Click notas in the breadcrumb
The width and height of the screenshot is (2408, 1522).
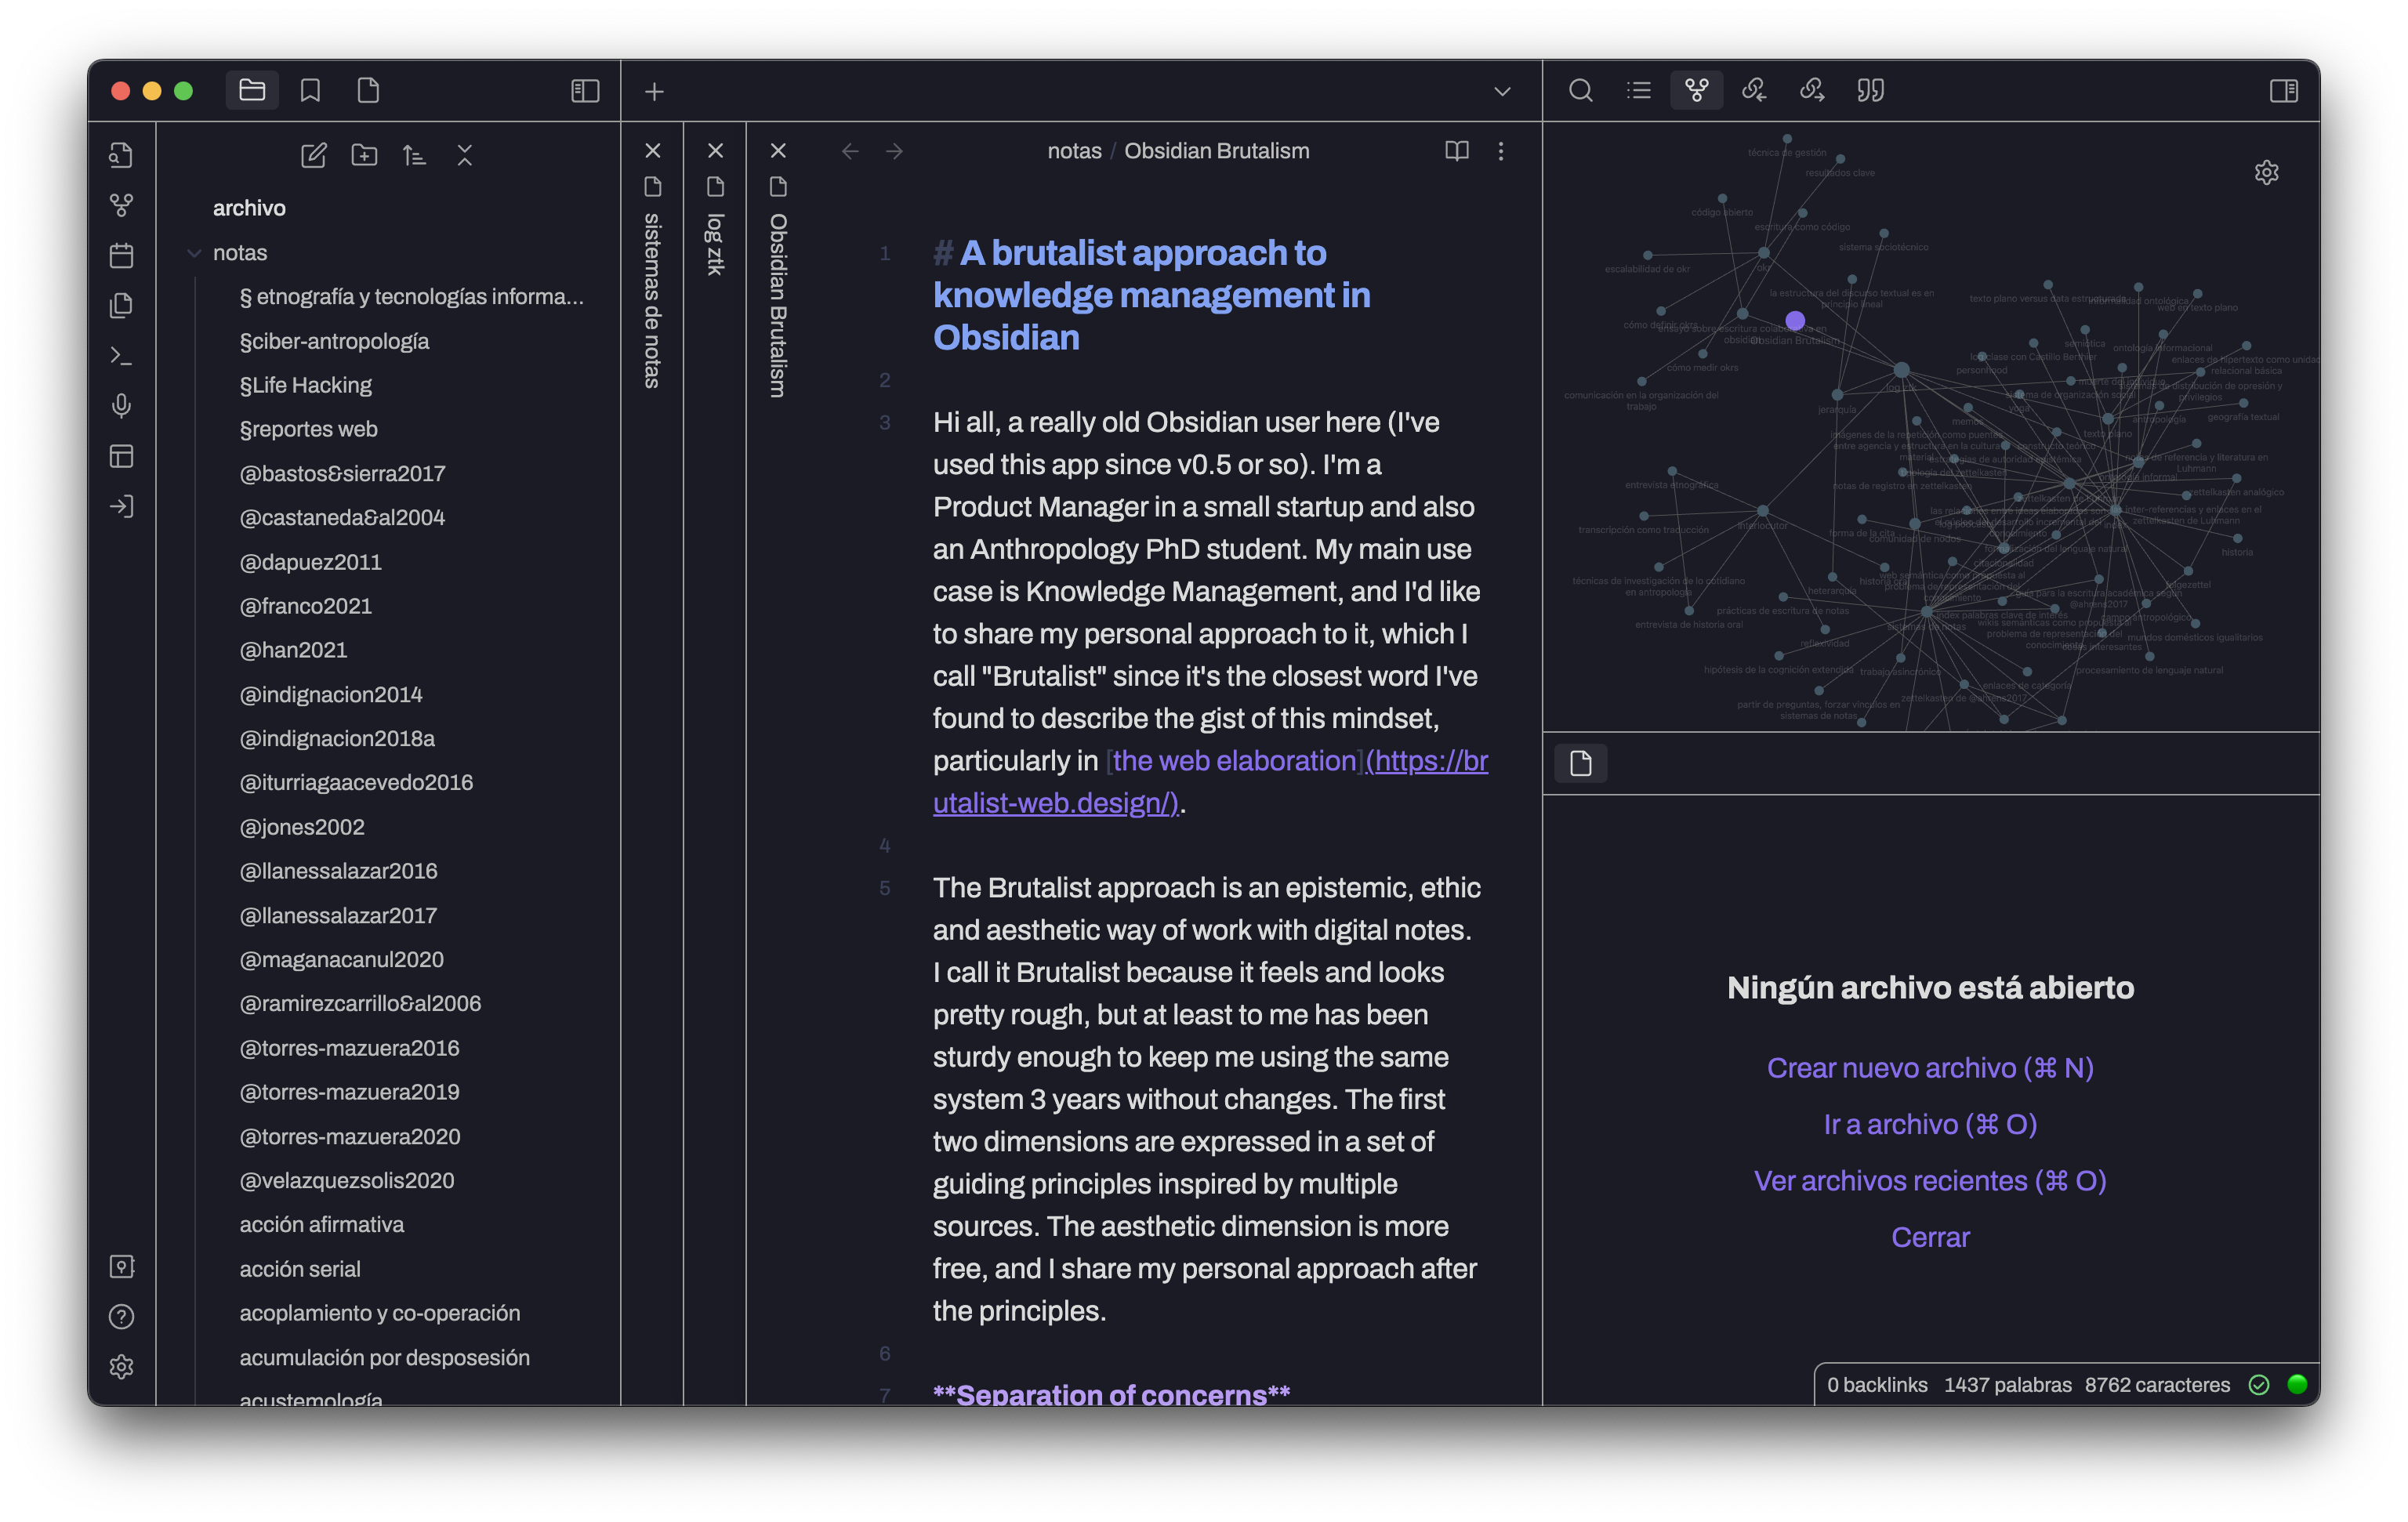click(1074, 151)
